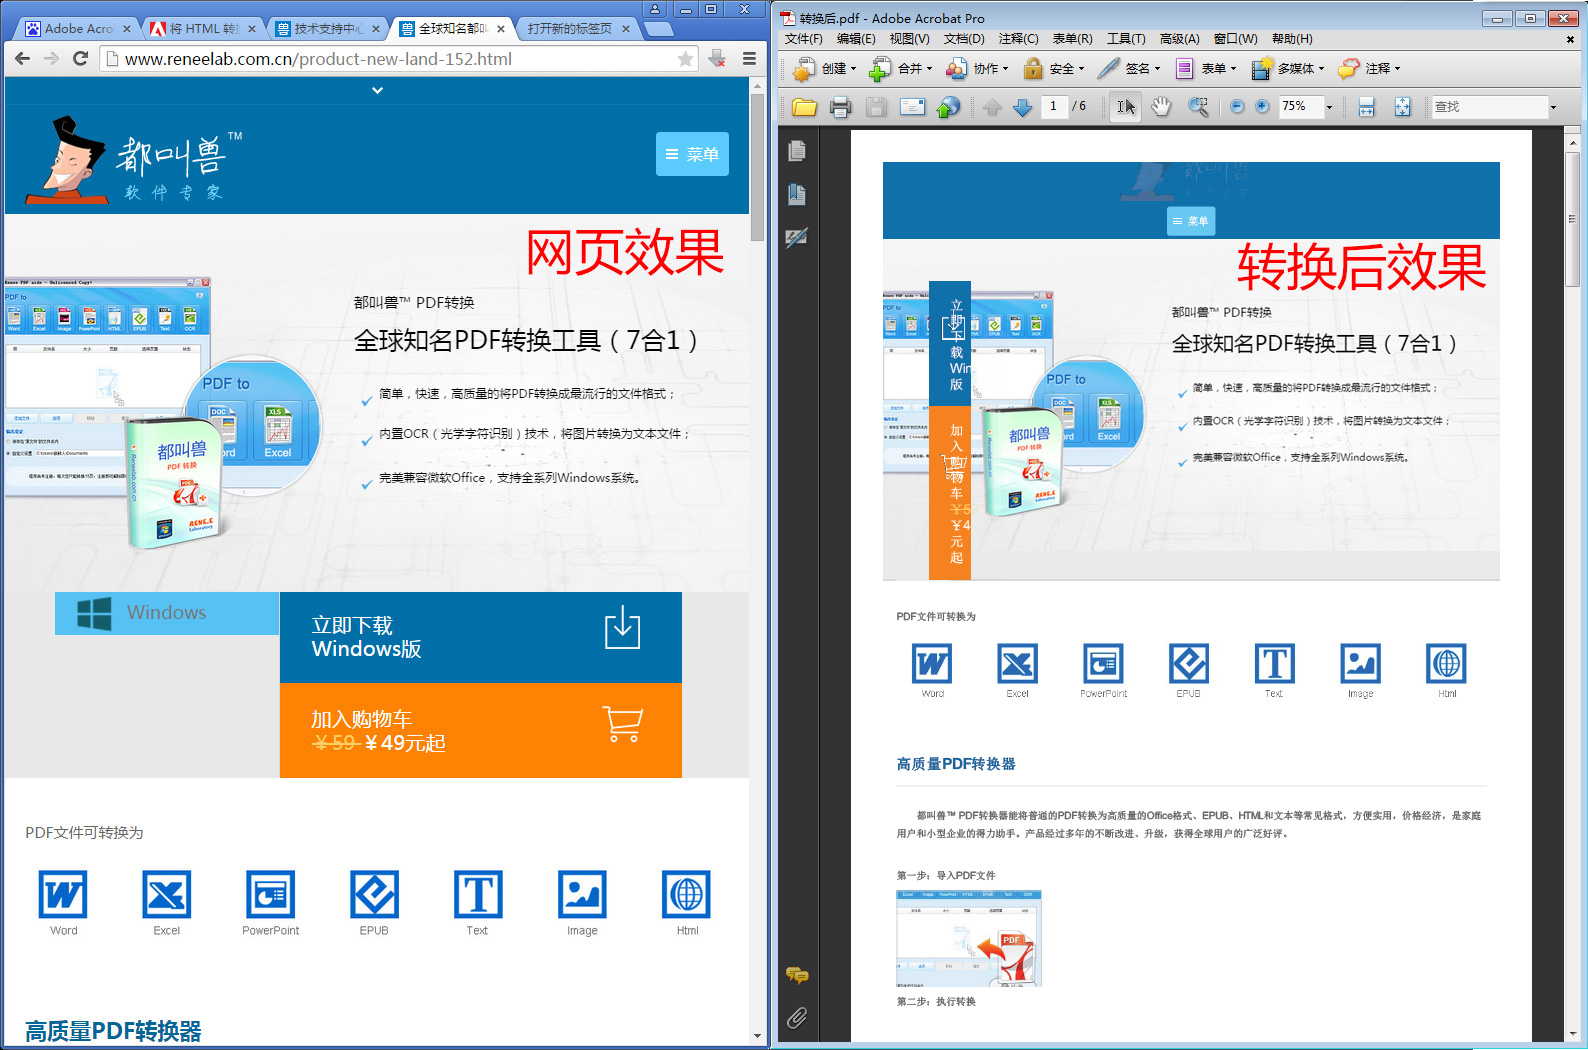Click the Save floppy icon in Acrobat
The image size is (1588, 1050).
[x=876, y=107]
